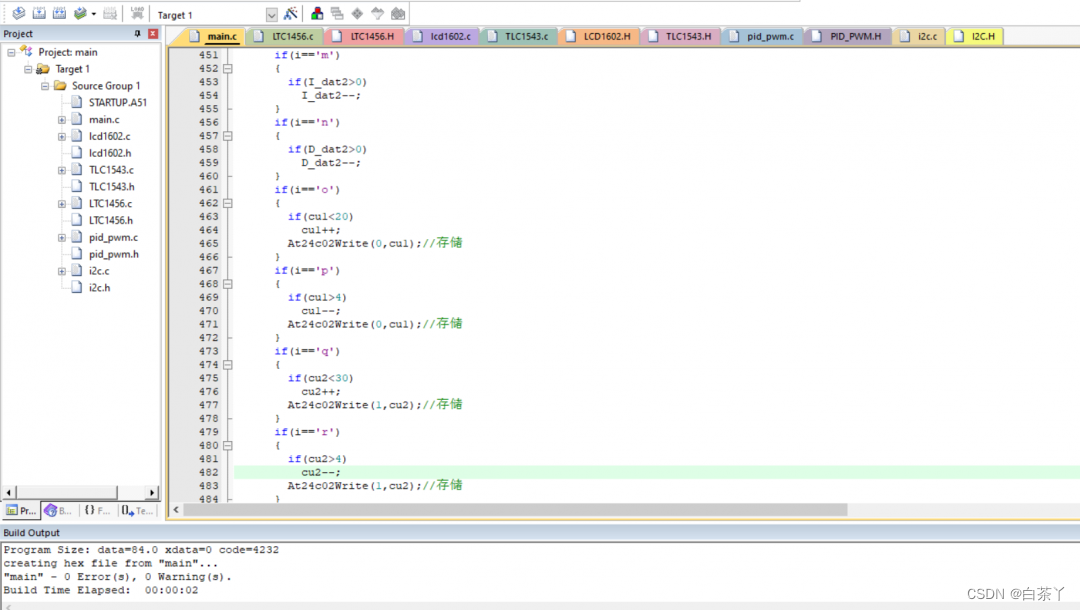Click the Download (LOAD) to flash icon
Screen dimensions: 1080x610
pyautogui.click(x=137, y=14)
